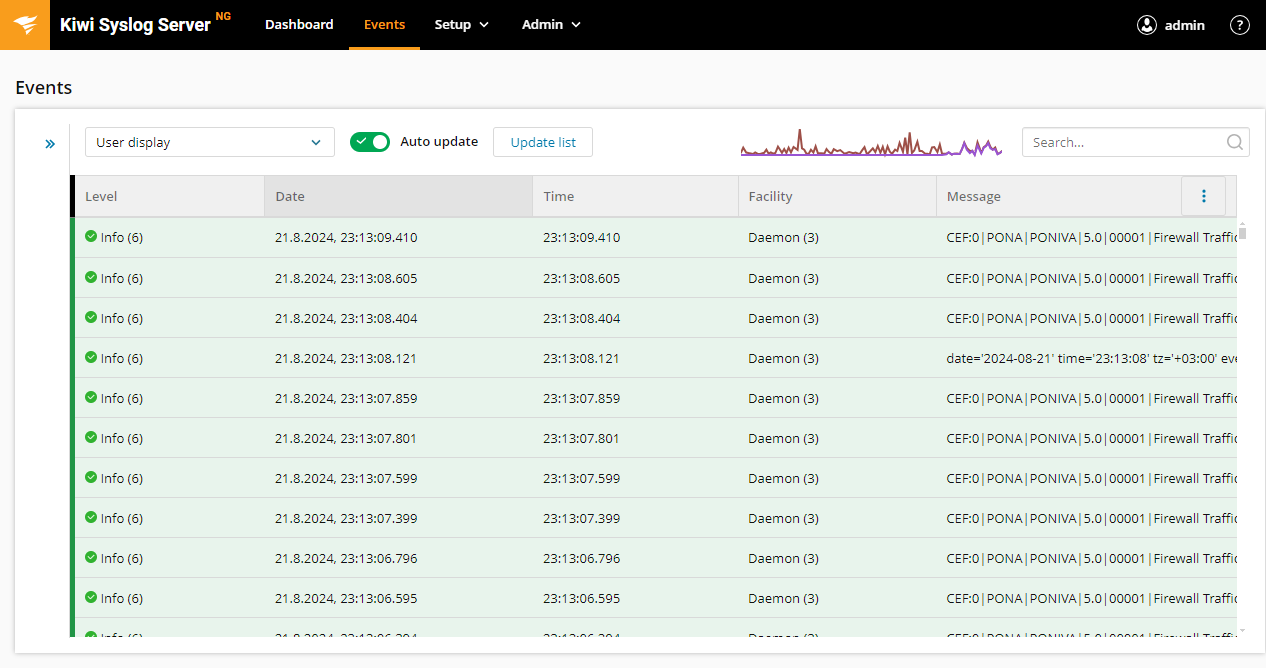The image size is (1266, 668).
Task: Open the User display dropdown
Action: 210,142
